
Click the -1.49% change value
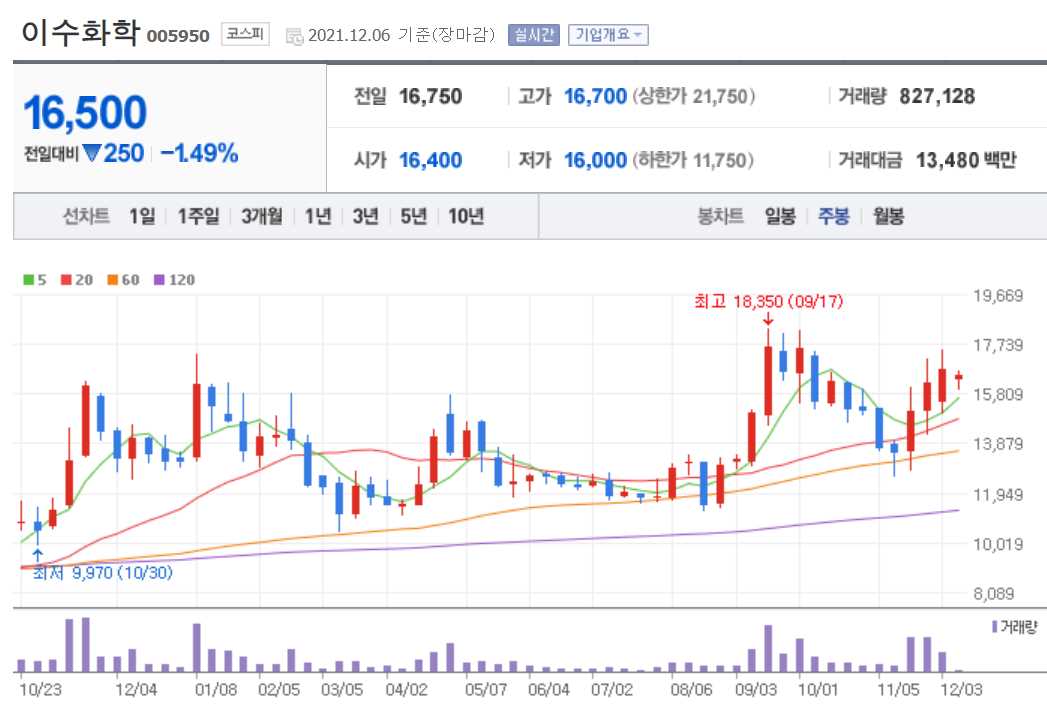coord(200,154)
